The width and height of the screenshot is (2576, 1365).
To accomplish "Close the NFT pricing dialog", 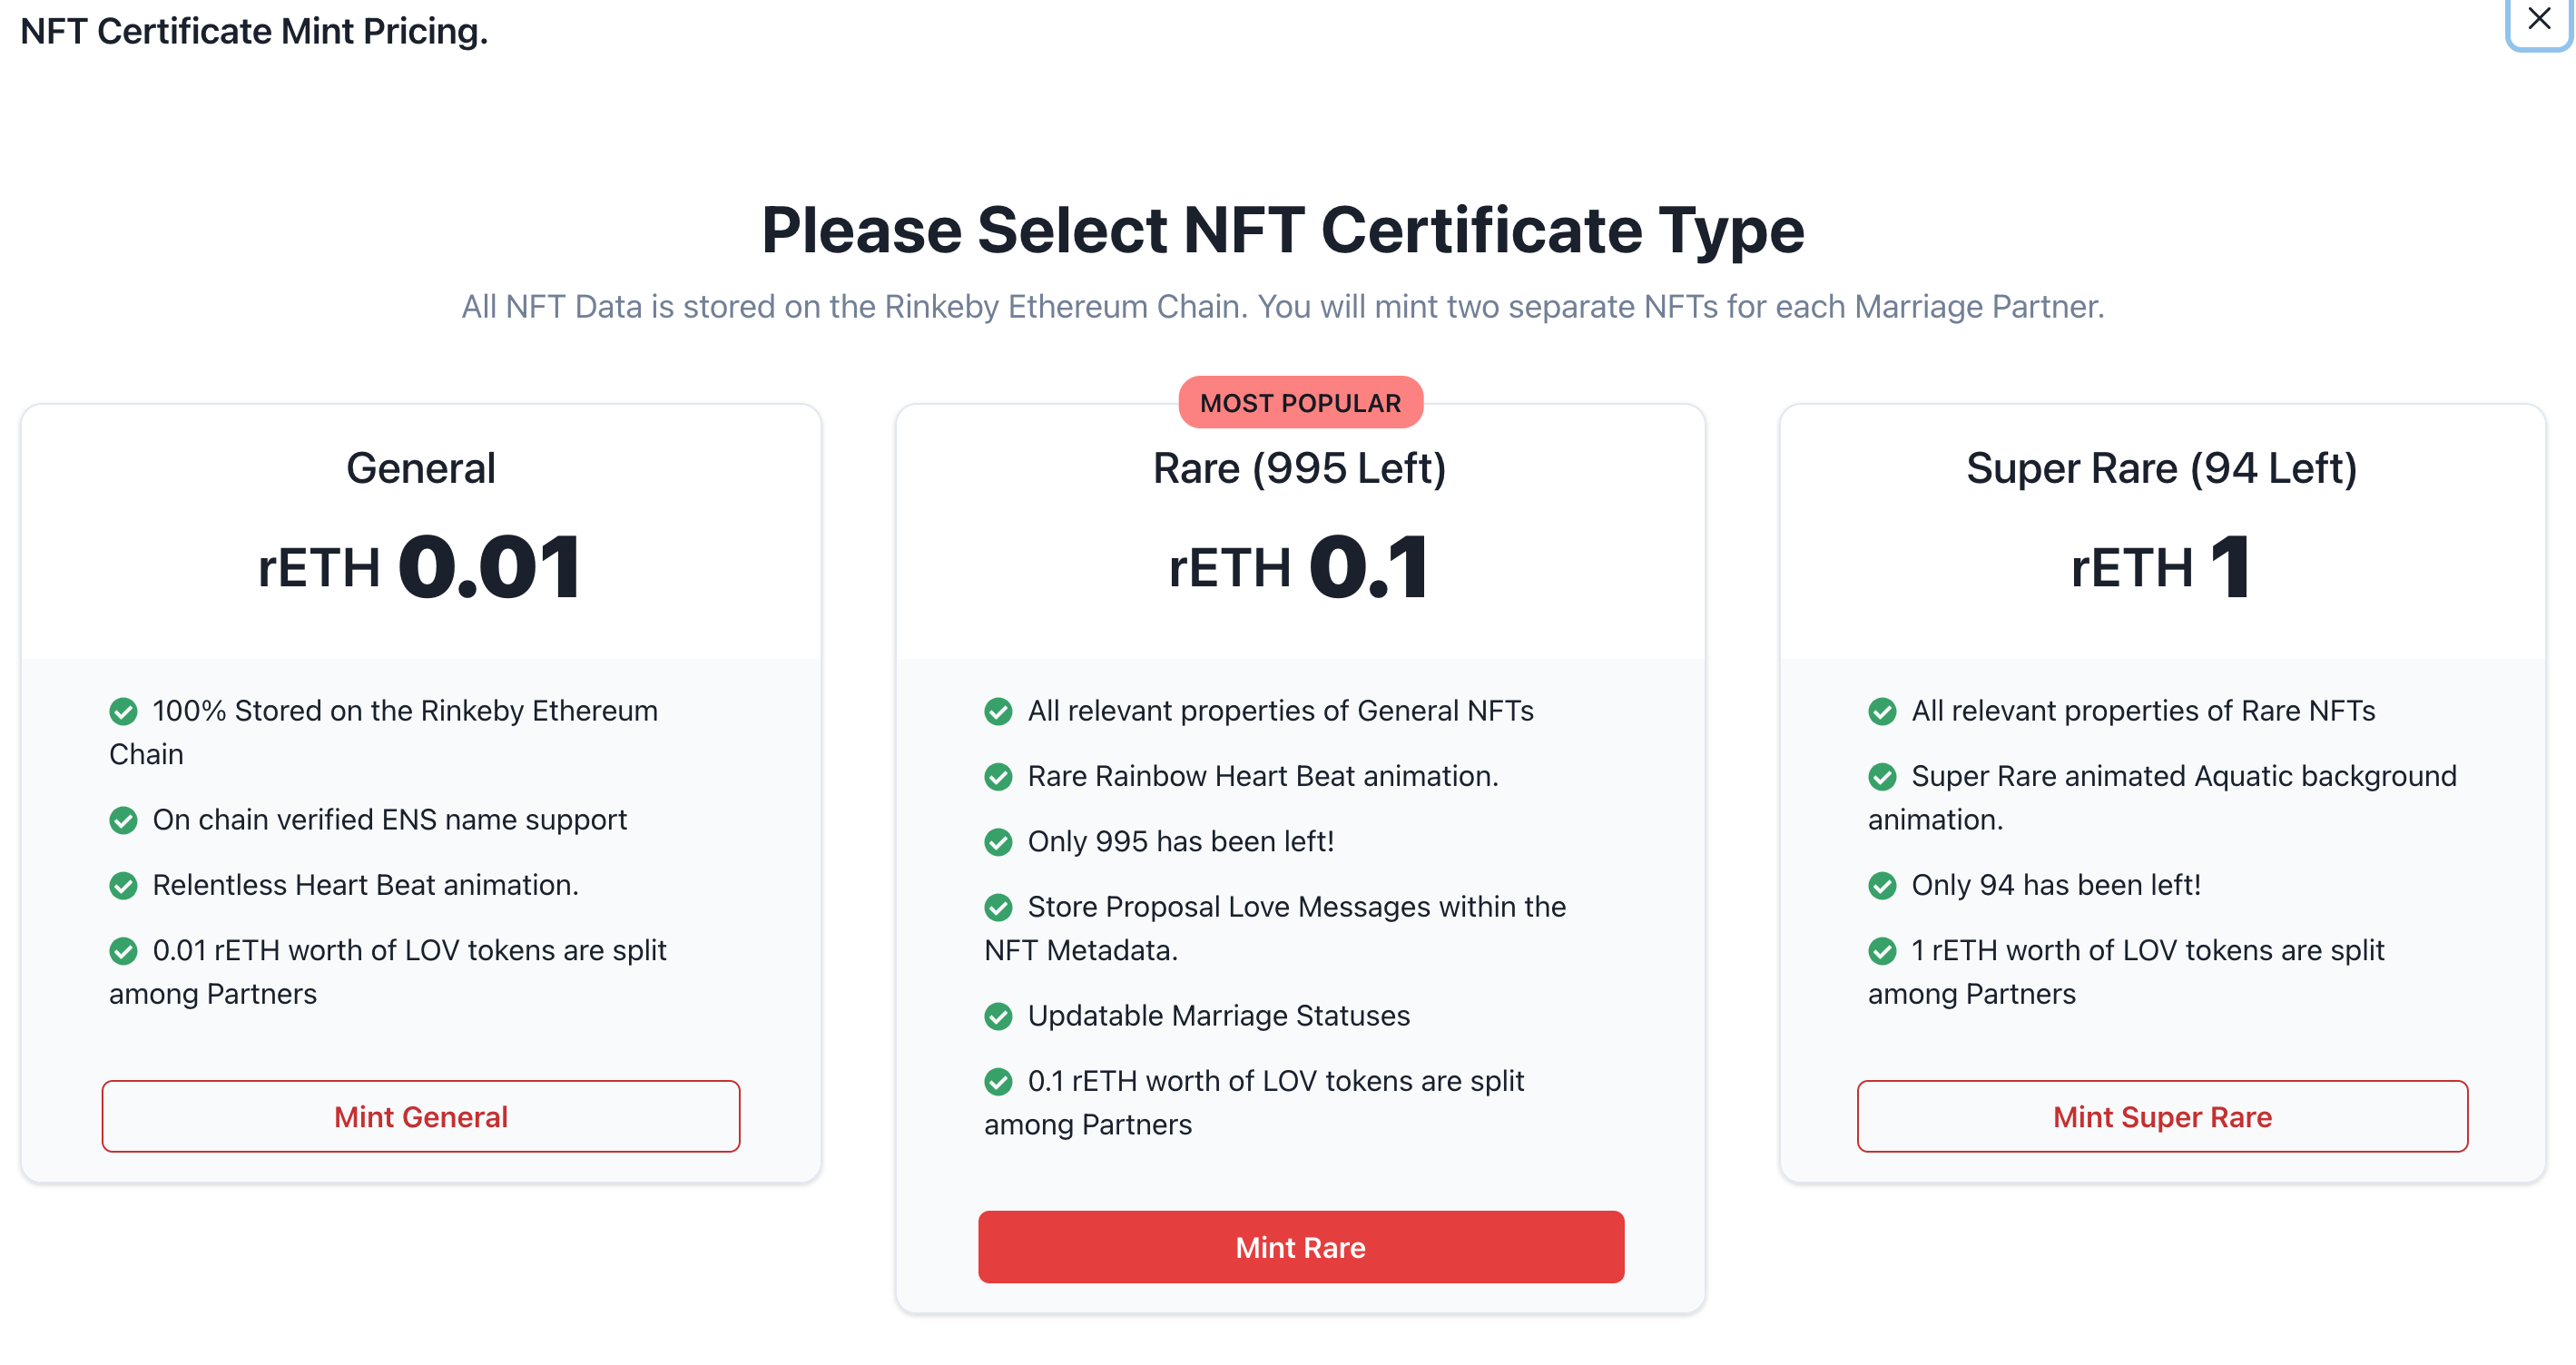I will (2538, 19).
